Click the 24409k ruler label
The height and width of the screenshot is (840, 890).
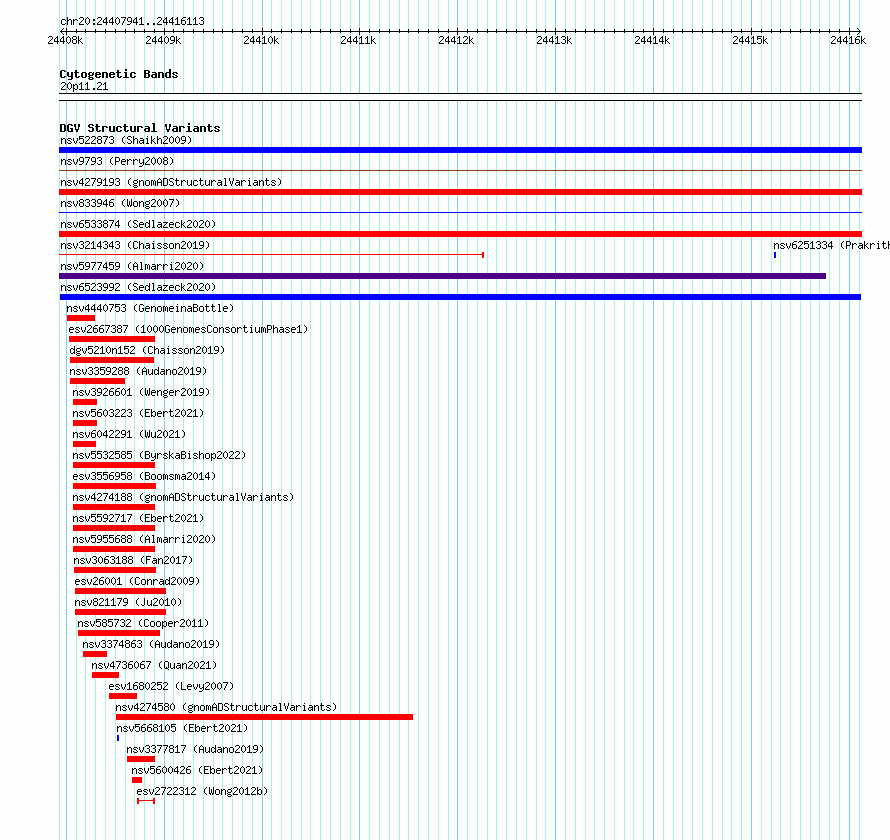point(163,40)
